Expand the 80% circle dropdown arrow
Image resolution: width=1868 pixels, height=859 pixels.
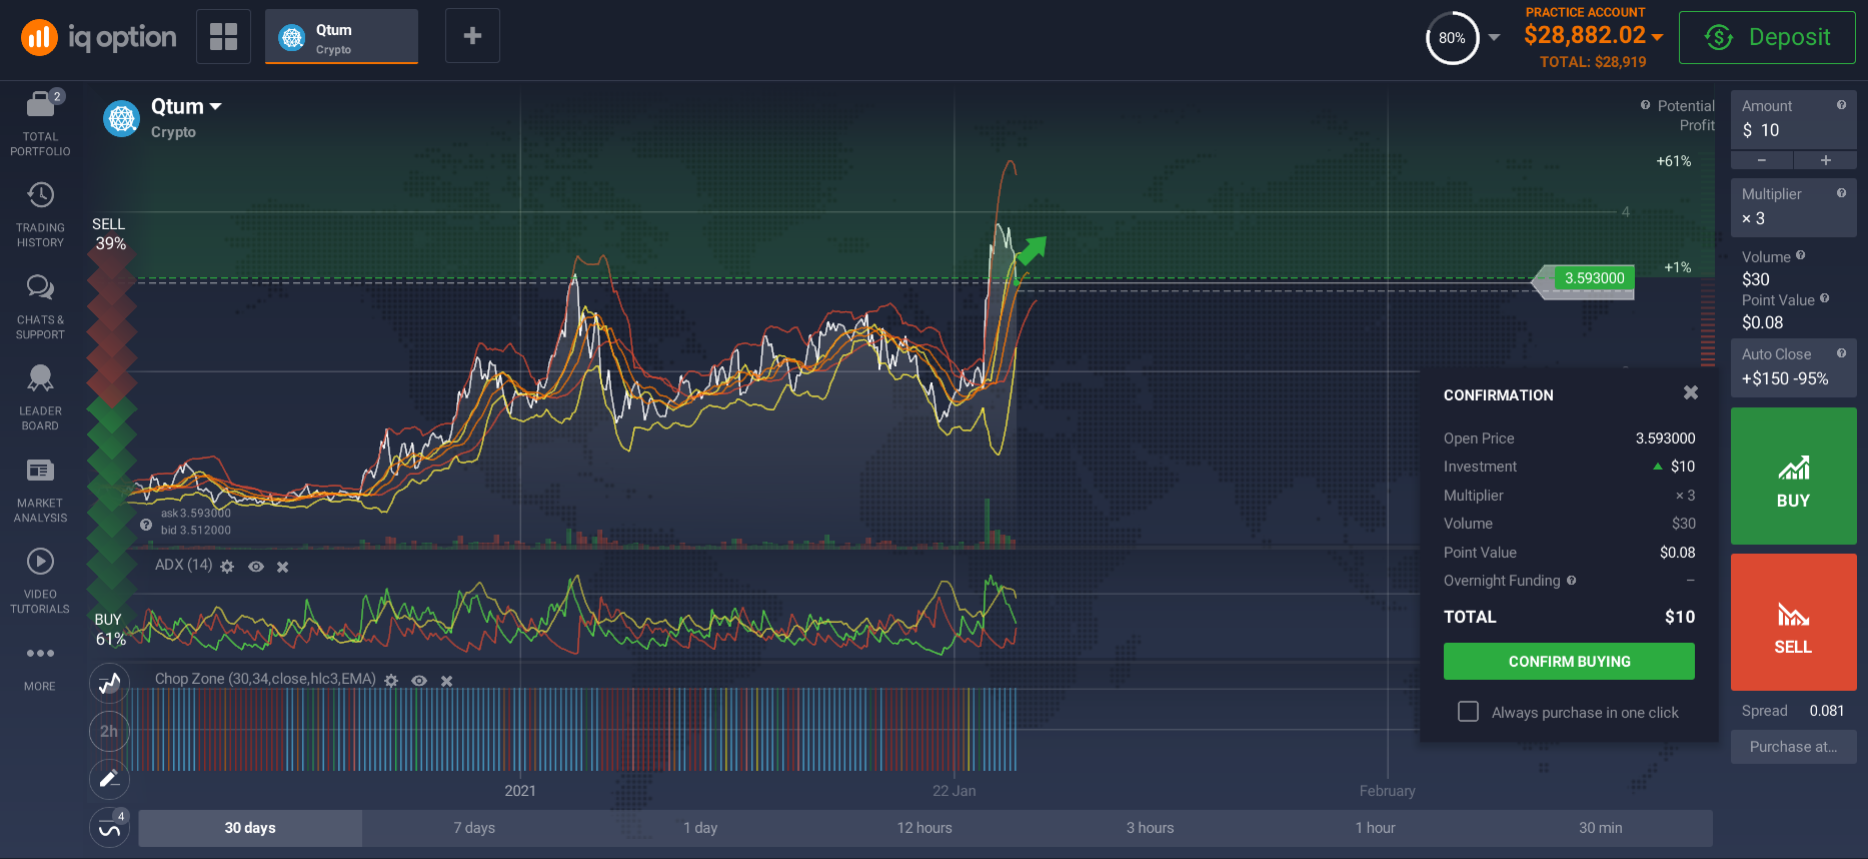1494,37
